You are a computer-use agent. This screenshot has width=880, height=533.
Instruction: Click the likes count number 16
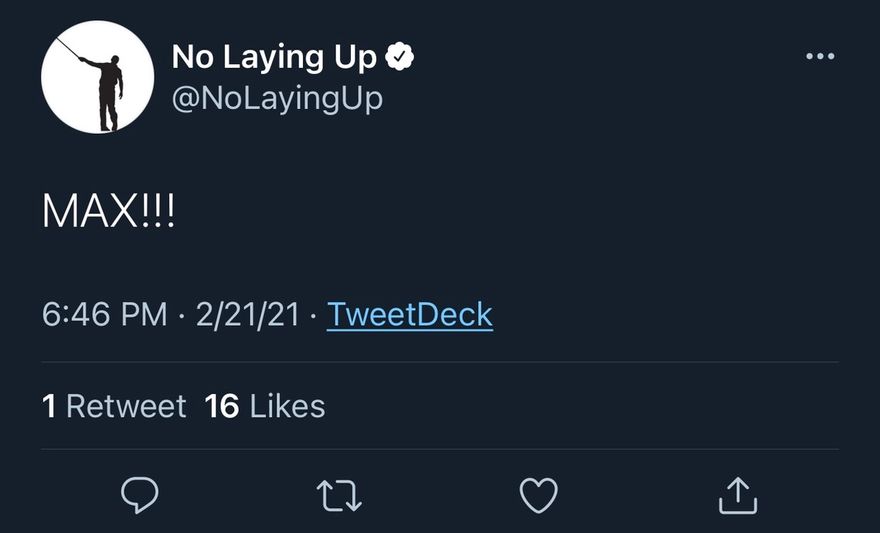pyautogui.click(x=221, y=406)
